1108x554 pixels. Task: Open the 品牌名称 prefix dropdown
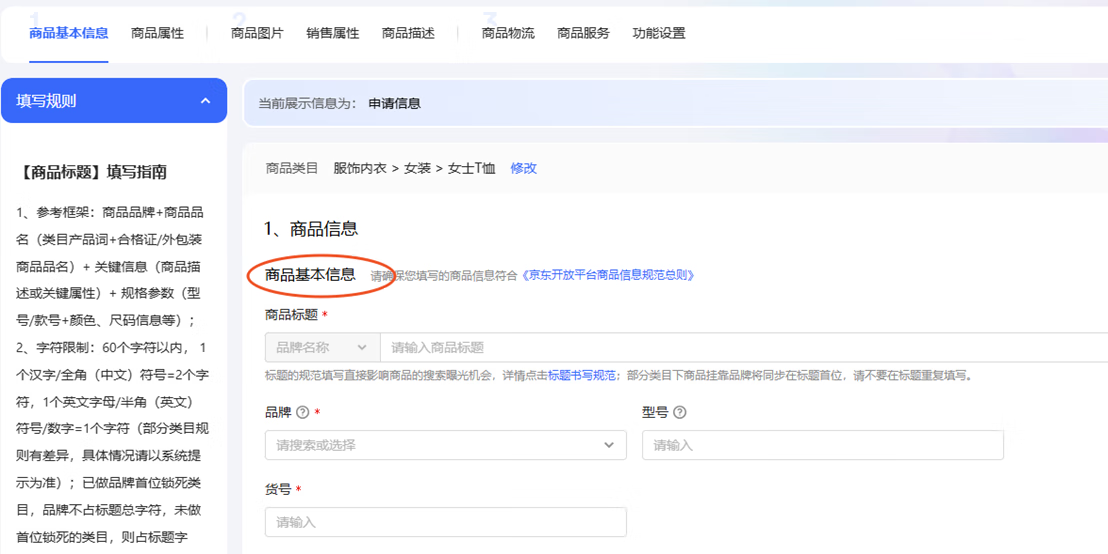point(322,347)
